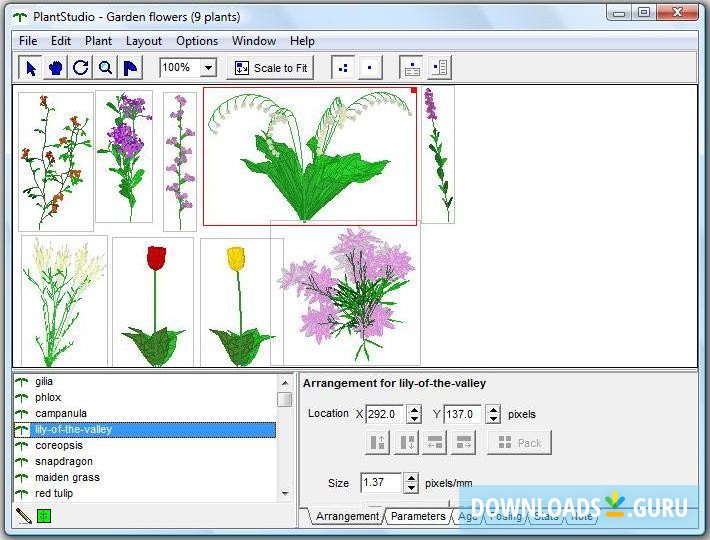Open the Help menu
The width and height of the screenshot is (710, 540).
pos(302,41)
